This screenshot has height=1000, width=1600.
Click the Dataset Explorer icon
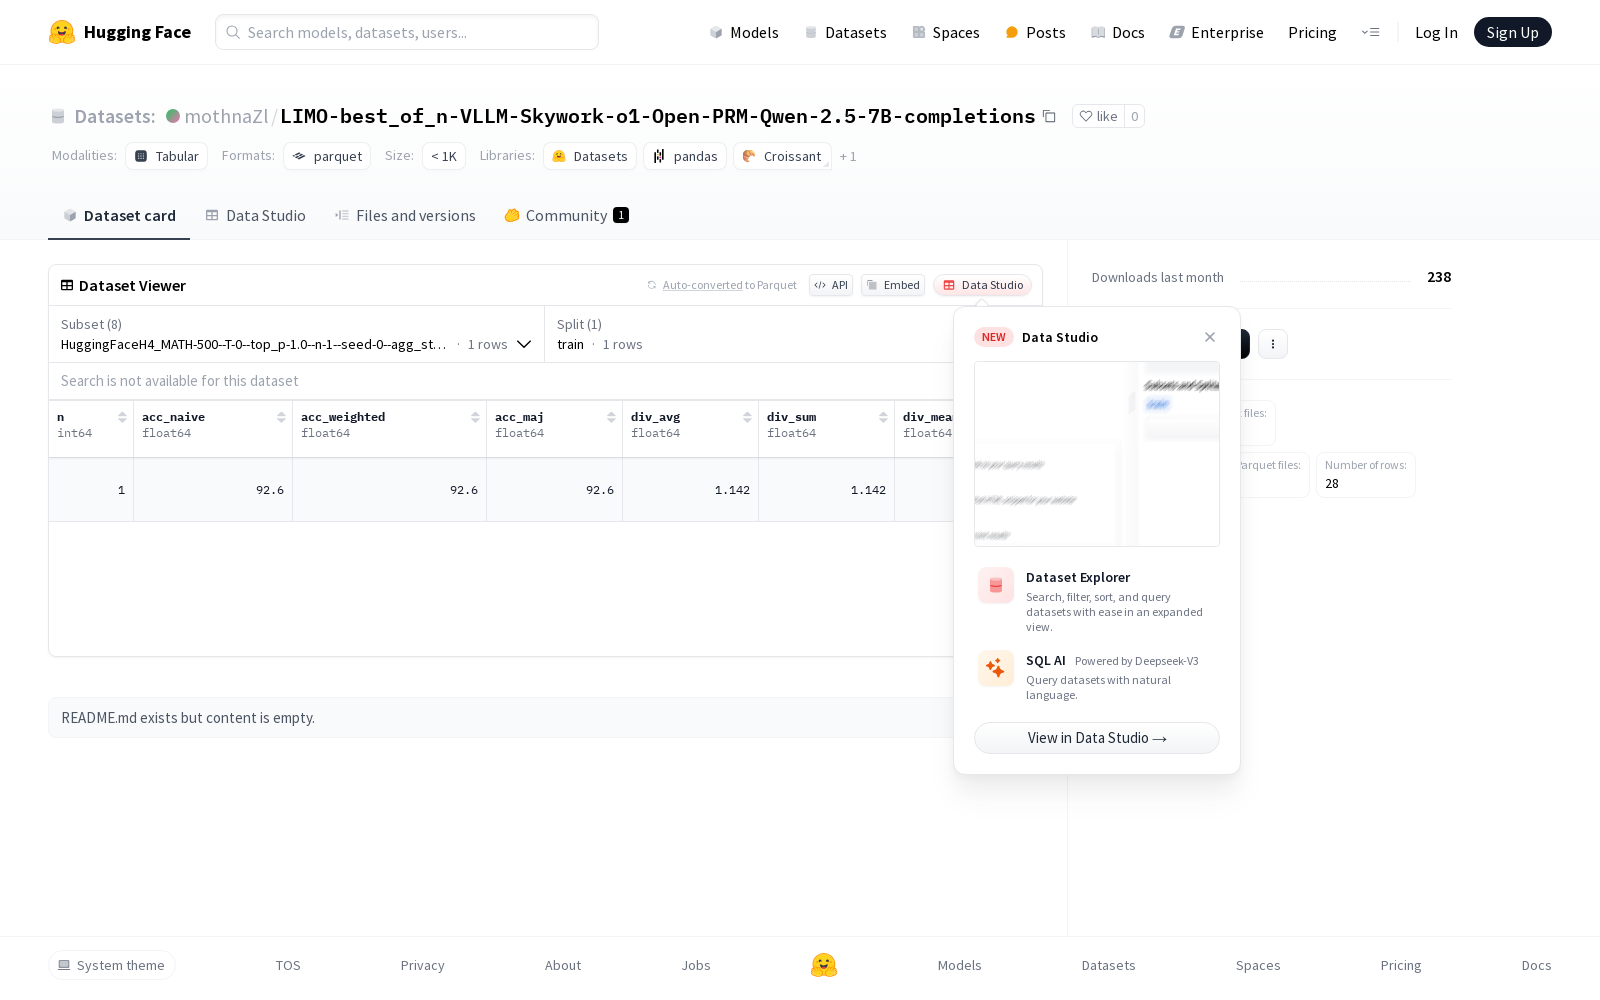tap(996, 586)
